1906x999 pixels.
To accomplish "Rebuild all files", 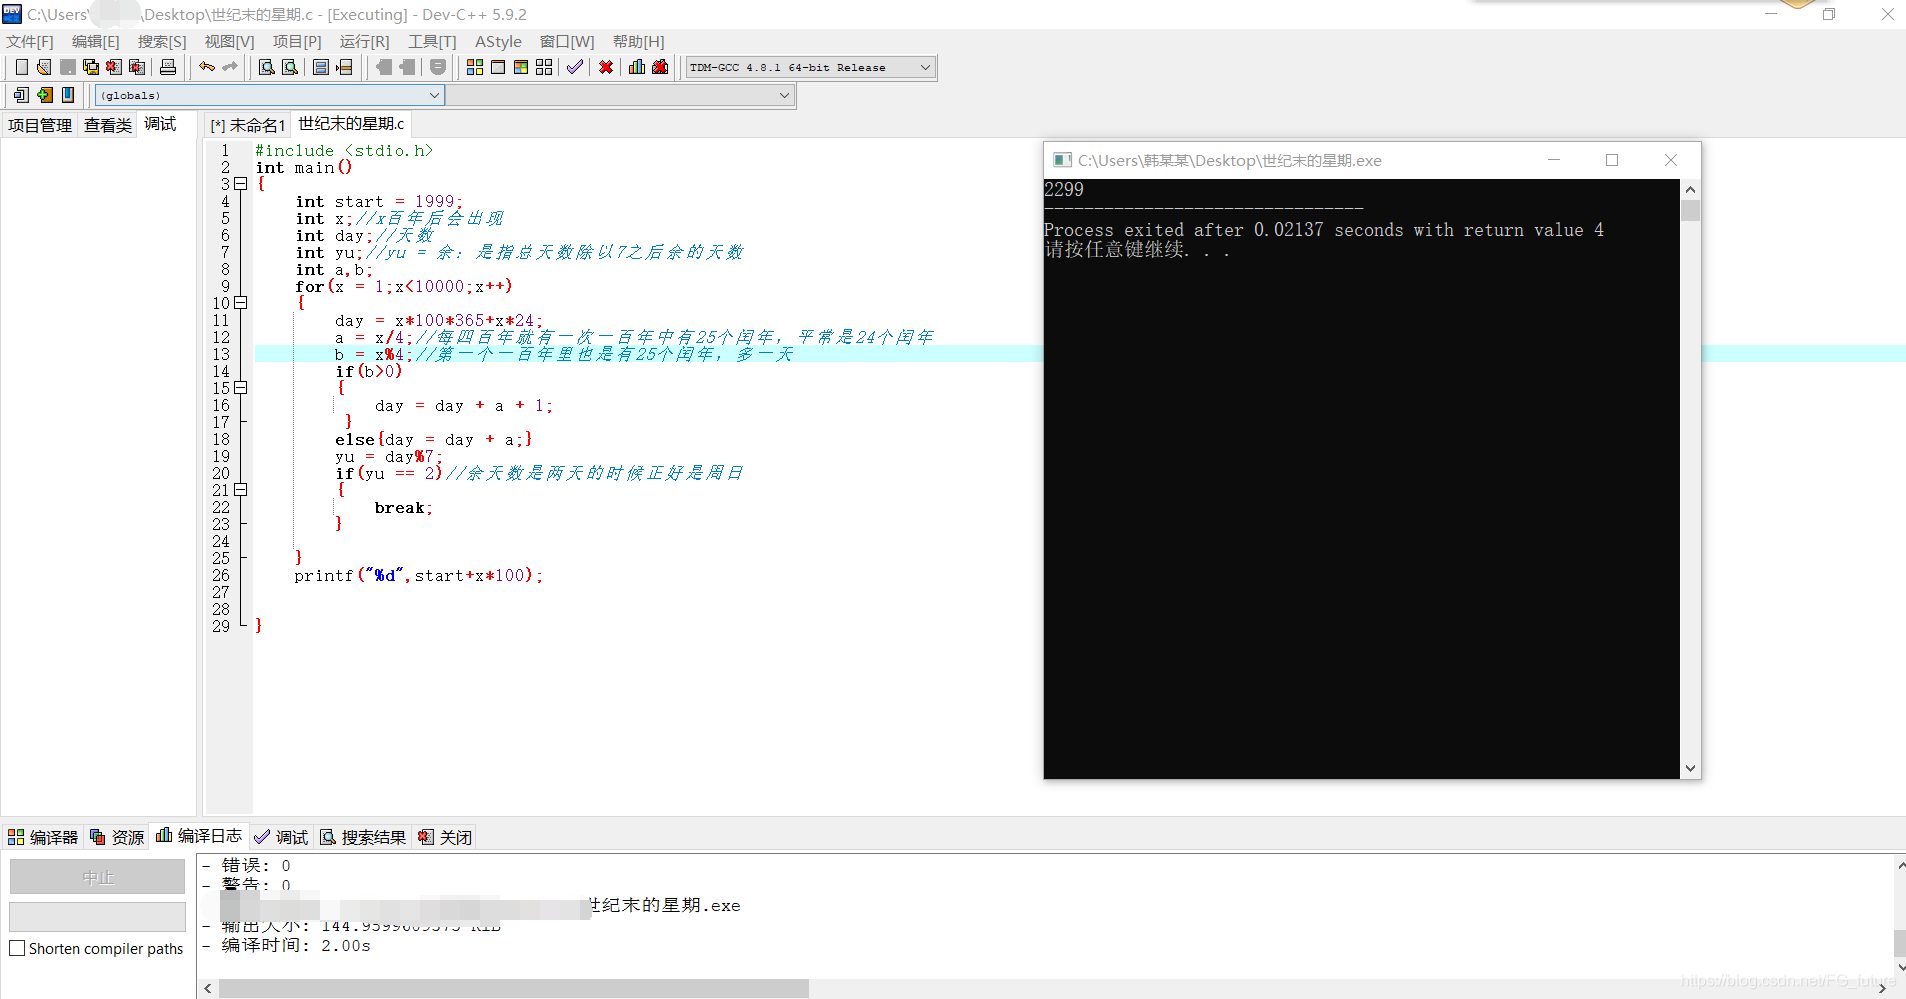I will 544,67.
